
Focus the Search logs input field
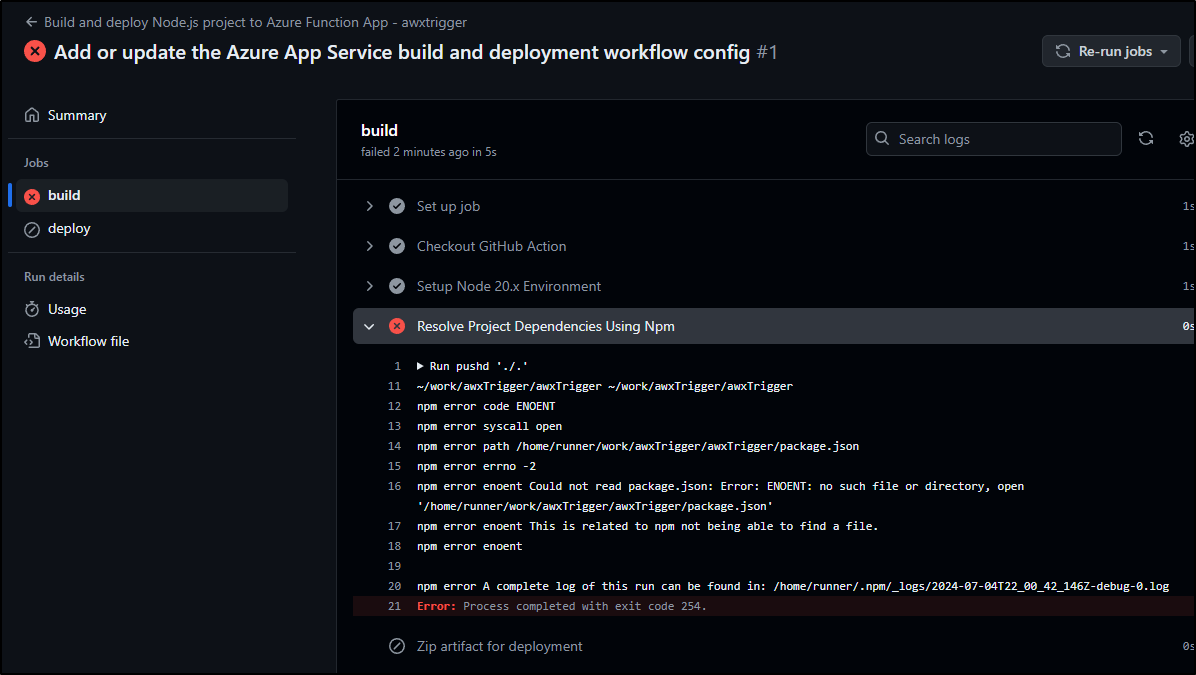[x=993, y=139]
